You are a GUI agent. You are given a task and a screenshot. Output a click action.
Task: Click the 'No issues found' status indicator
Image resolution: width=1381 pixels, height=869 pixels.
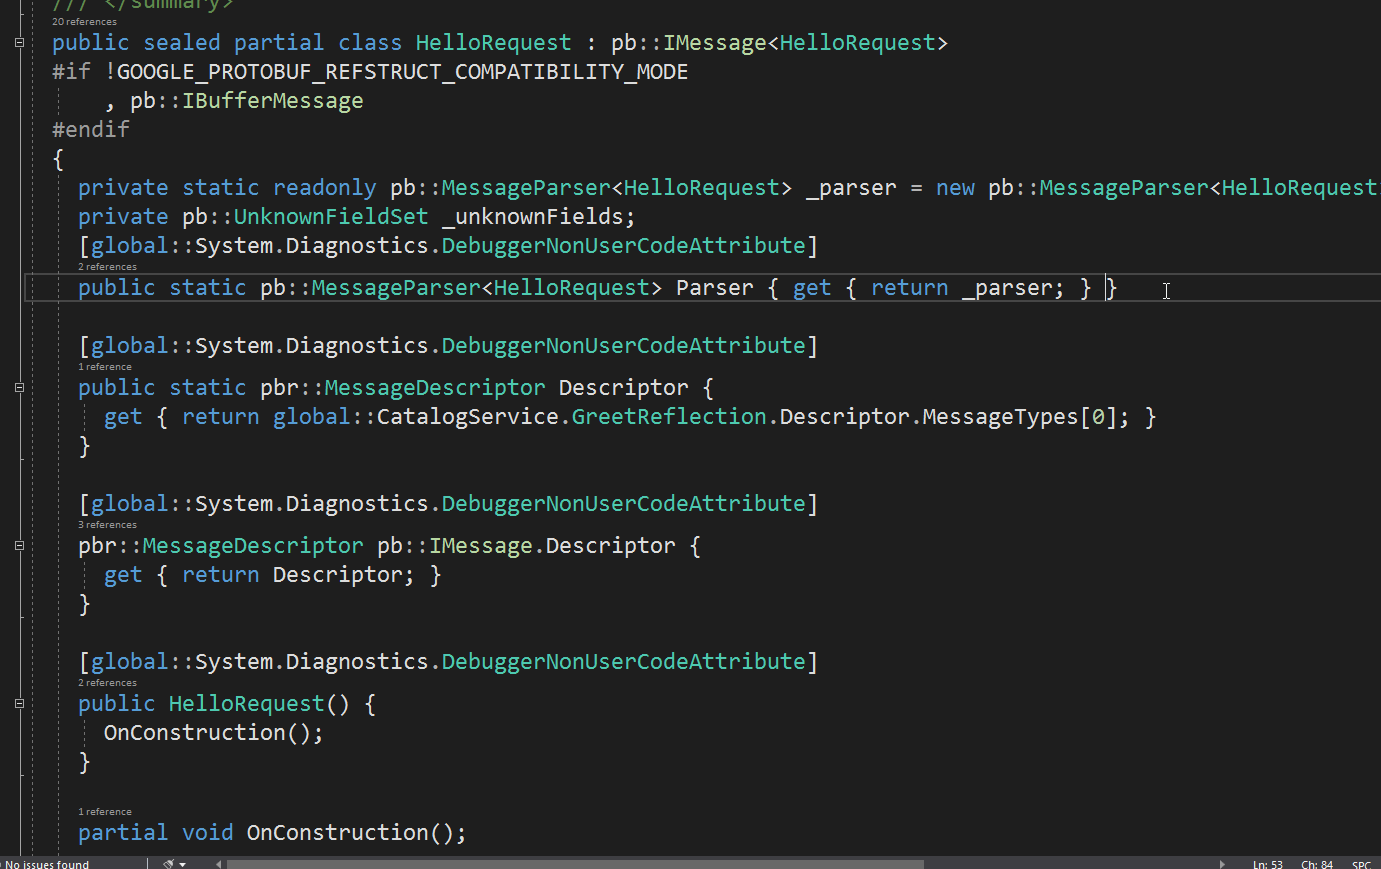[46, 863]
